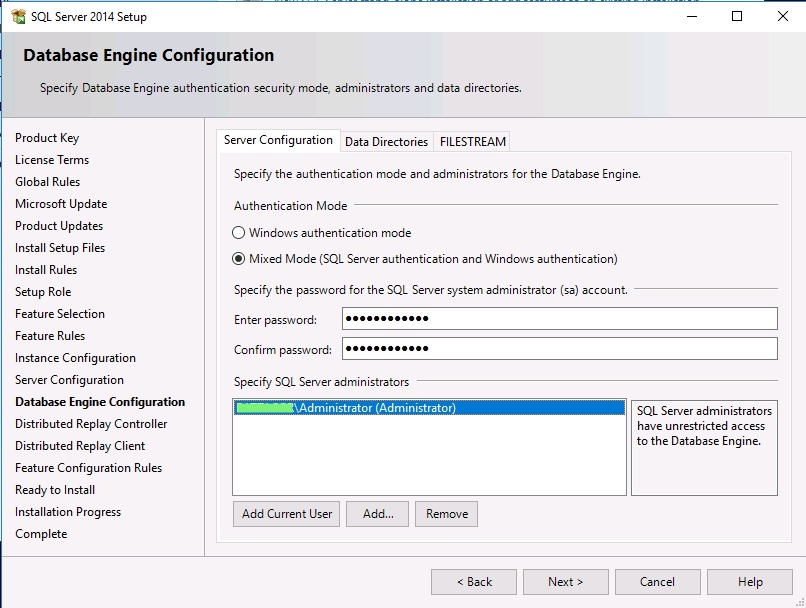Focus the Confirm password field
The image size is (806, 608).
tap(559, 349)
